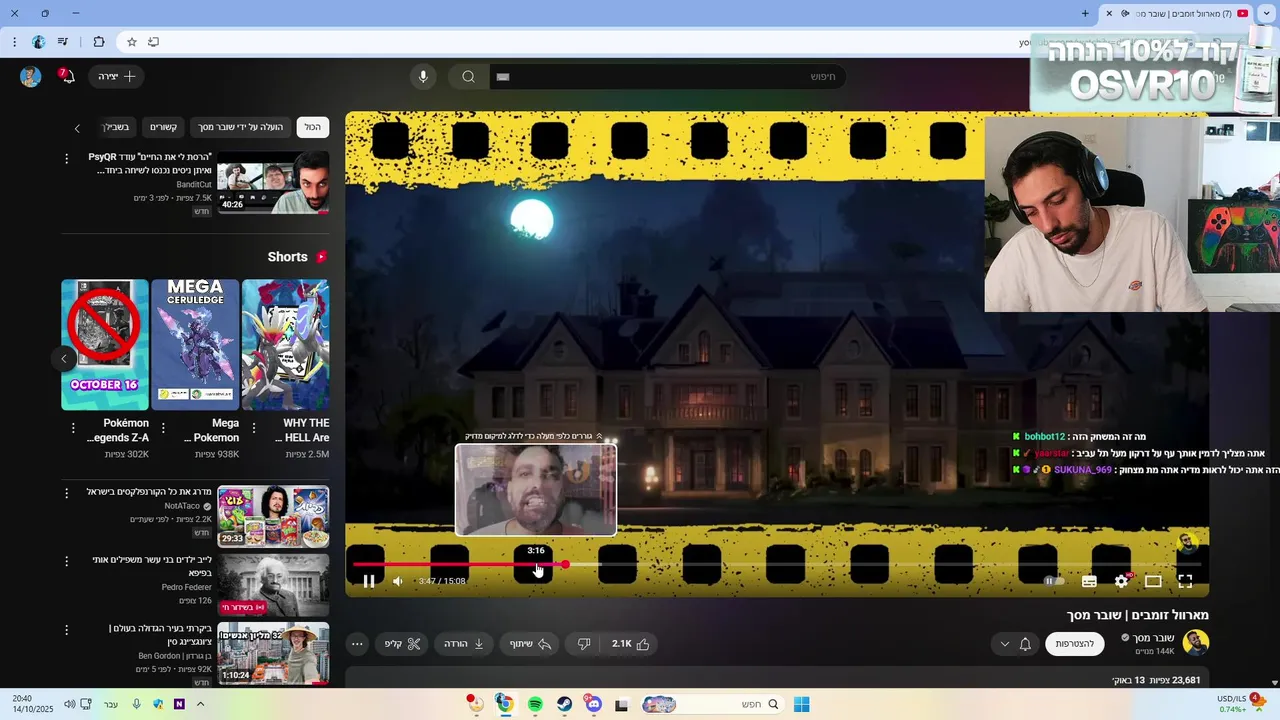
Task: Toggle subtitles/captions button in player
Action: pyautogui.click(x=1089, y=581)
